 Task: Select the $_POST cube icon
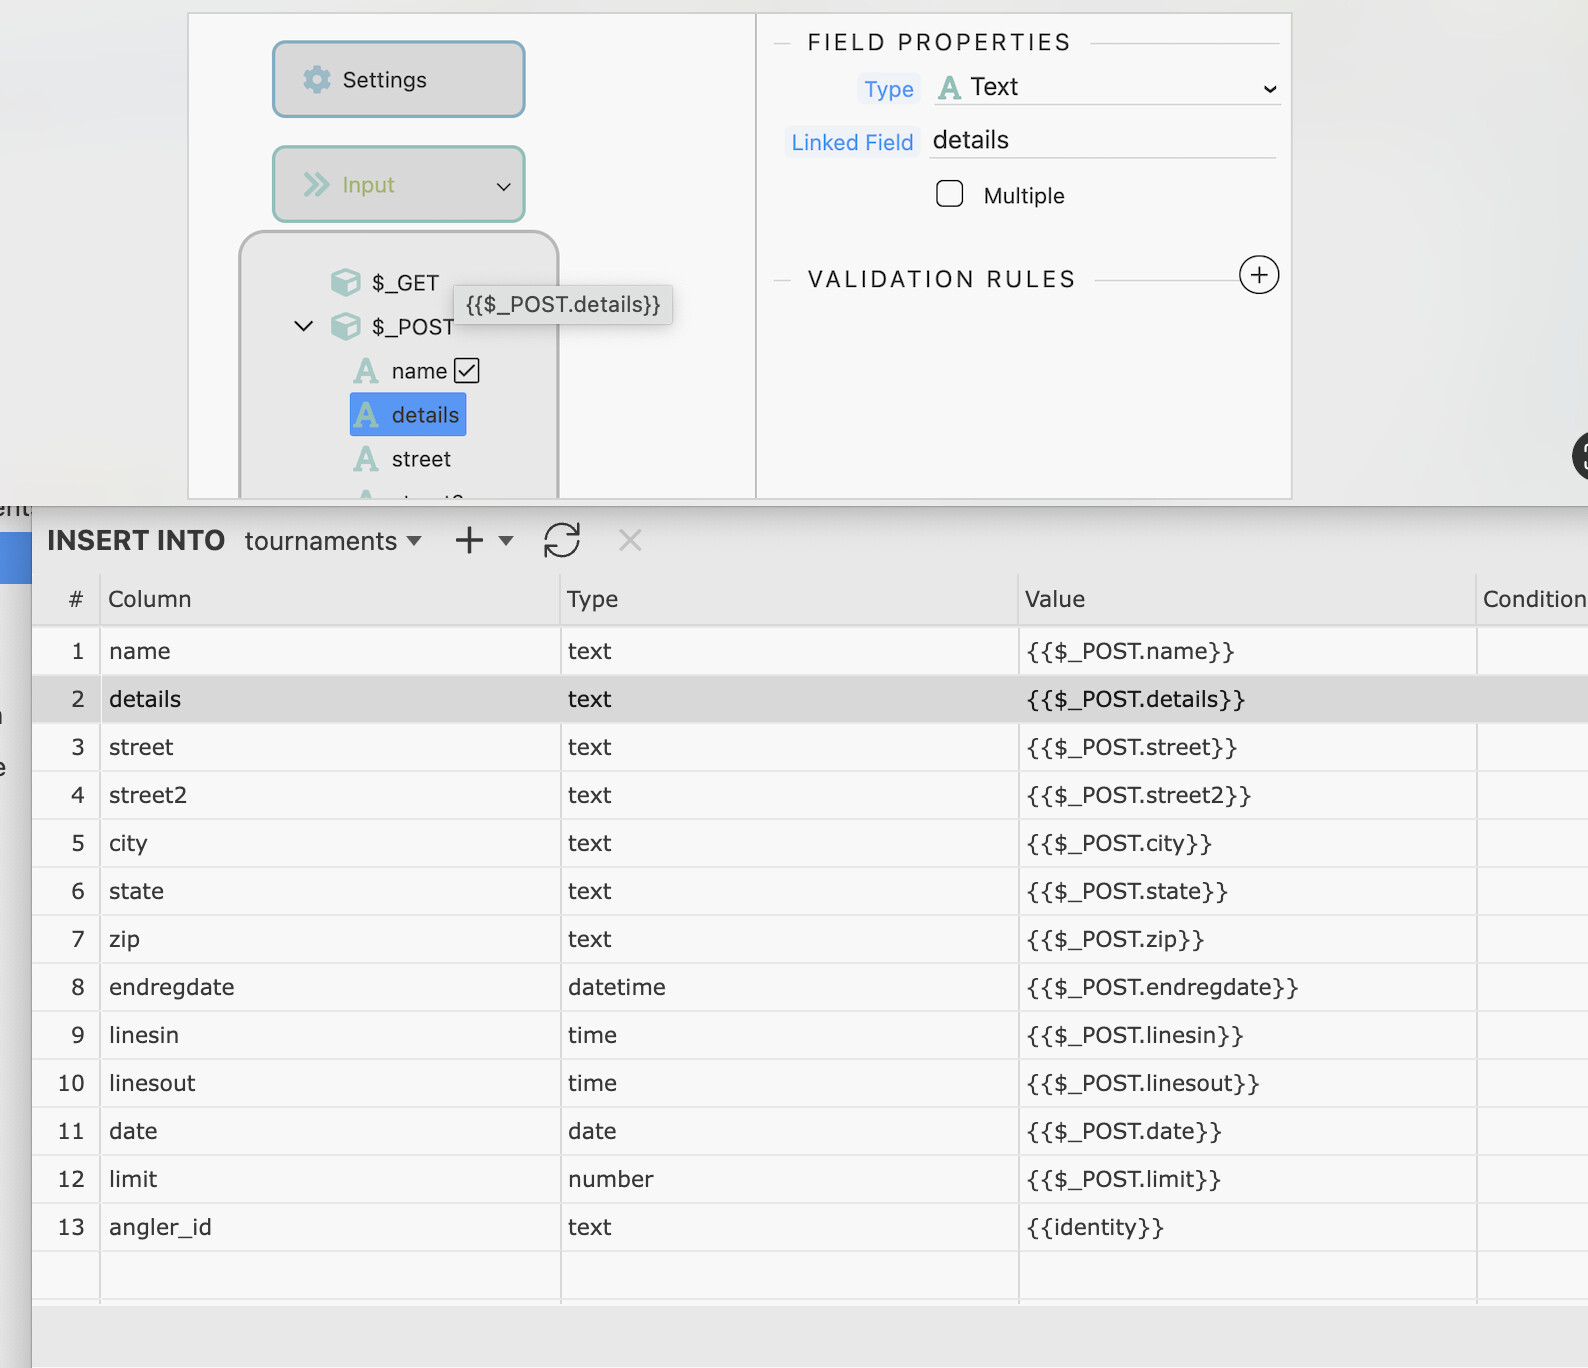coord(346,327)
